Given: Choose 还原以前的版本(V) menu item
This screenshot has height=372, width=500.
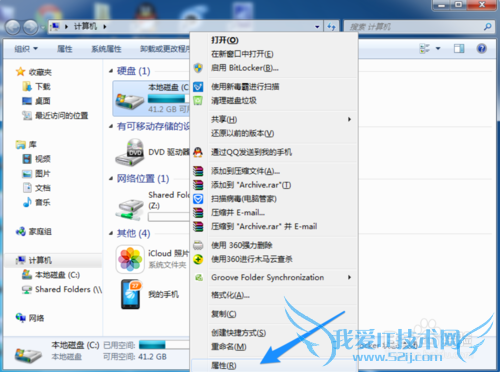Looking at the screenshot, I should 274,133.
